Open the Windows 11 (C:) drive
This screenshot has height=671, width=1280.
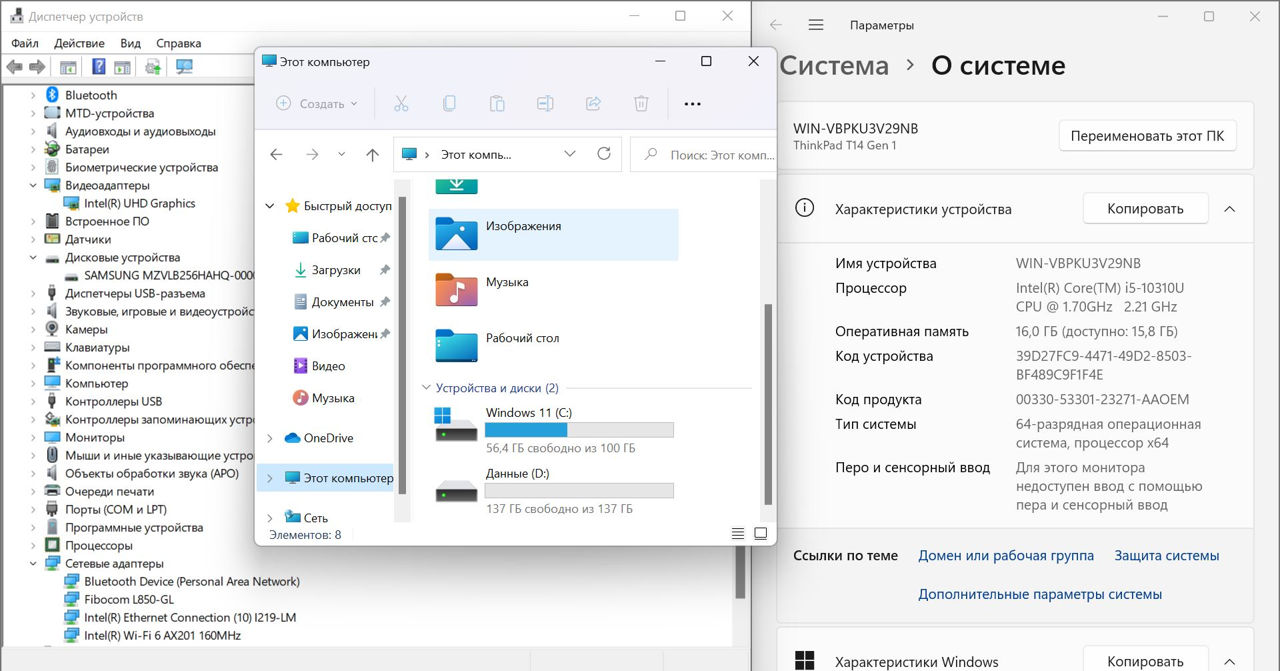(x=528, y=413)
